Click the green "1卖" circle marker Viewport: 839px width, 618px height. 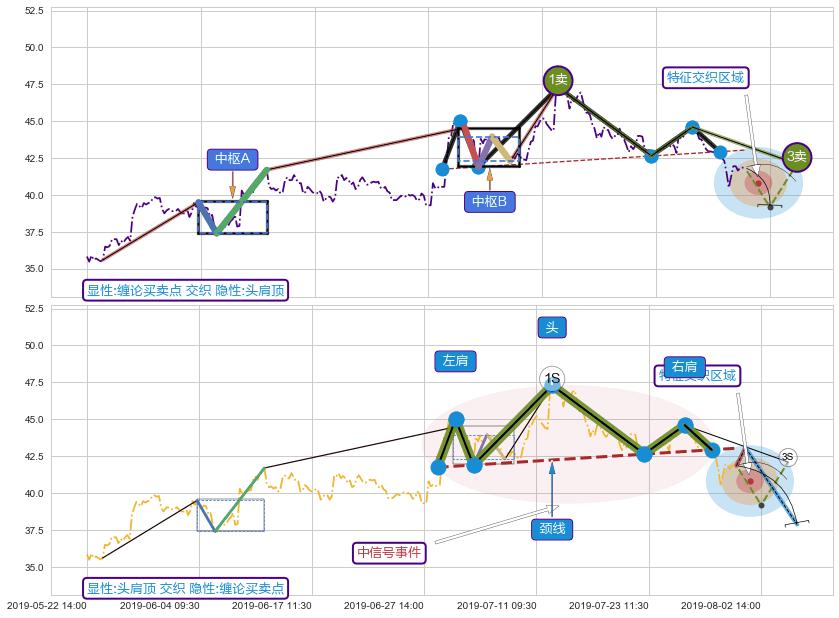coord(558,80)
